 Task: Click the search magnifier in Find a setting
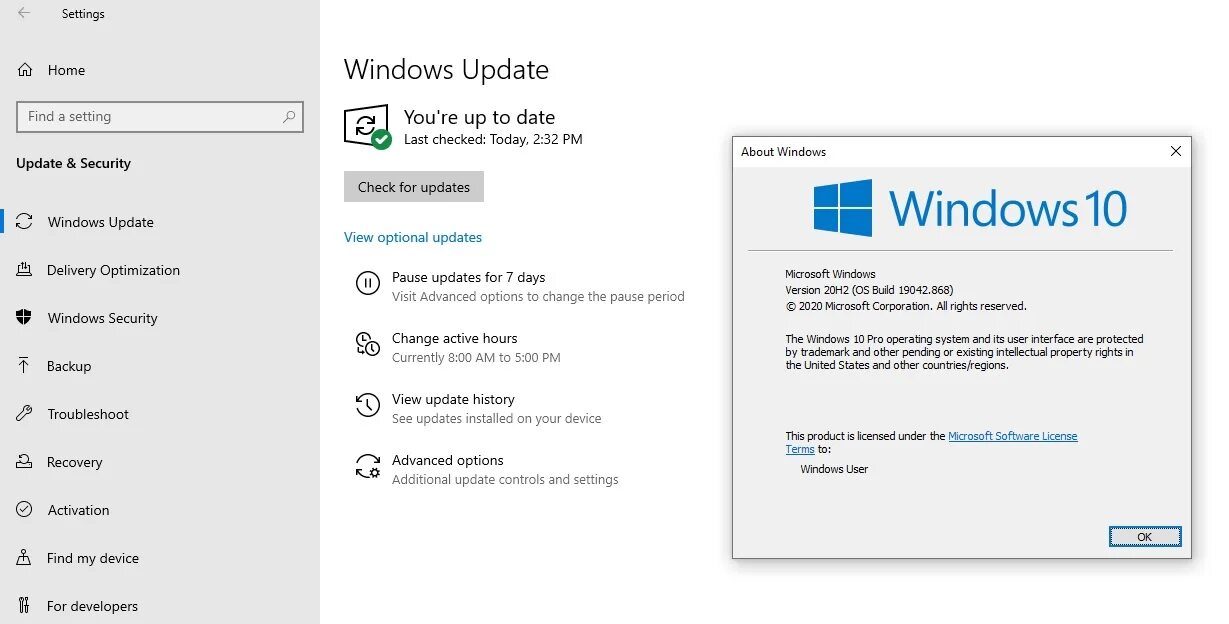(x=289, y=117)
